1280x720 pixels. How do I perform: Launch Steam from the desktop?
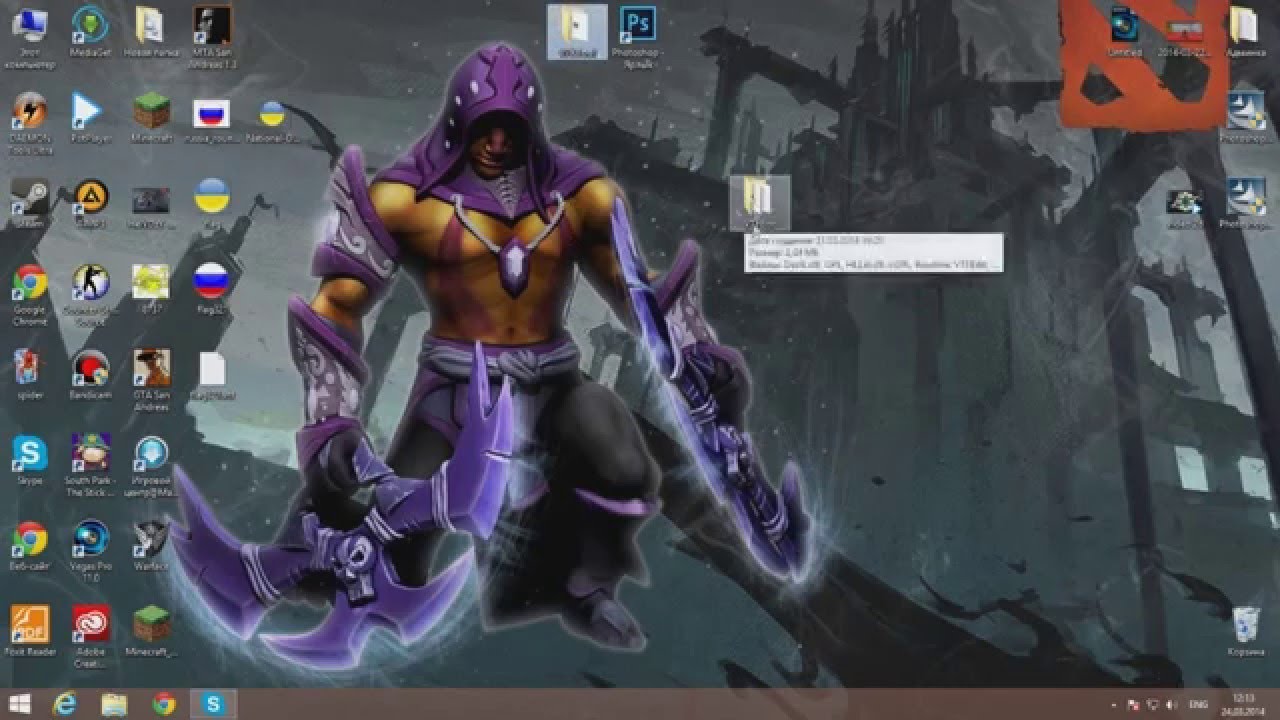[x=29, y=204]
